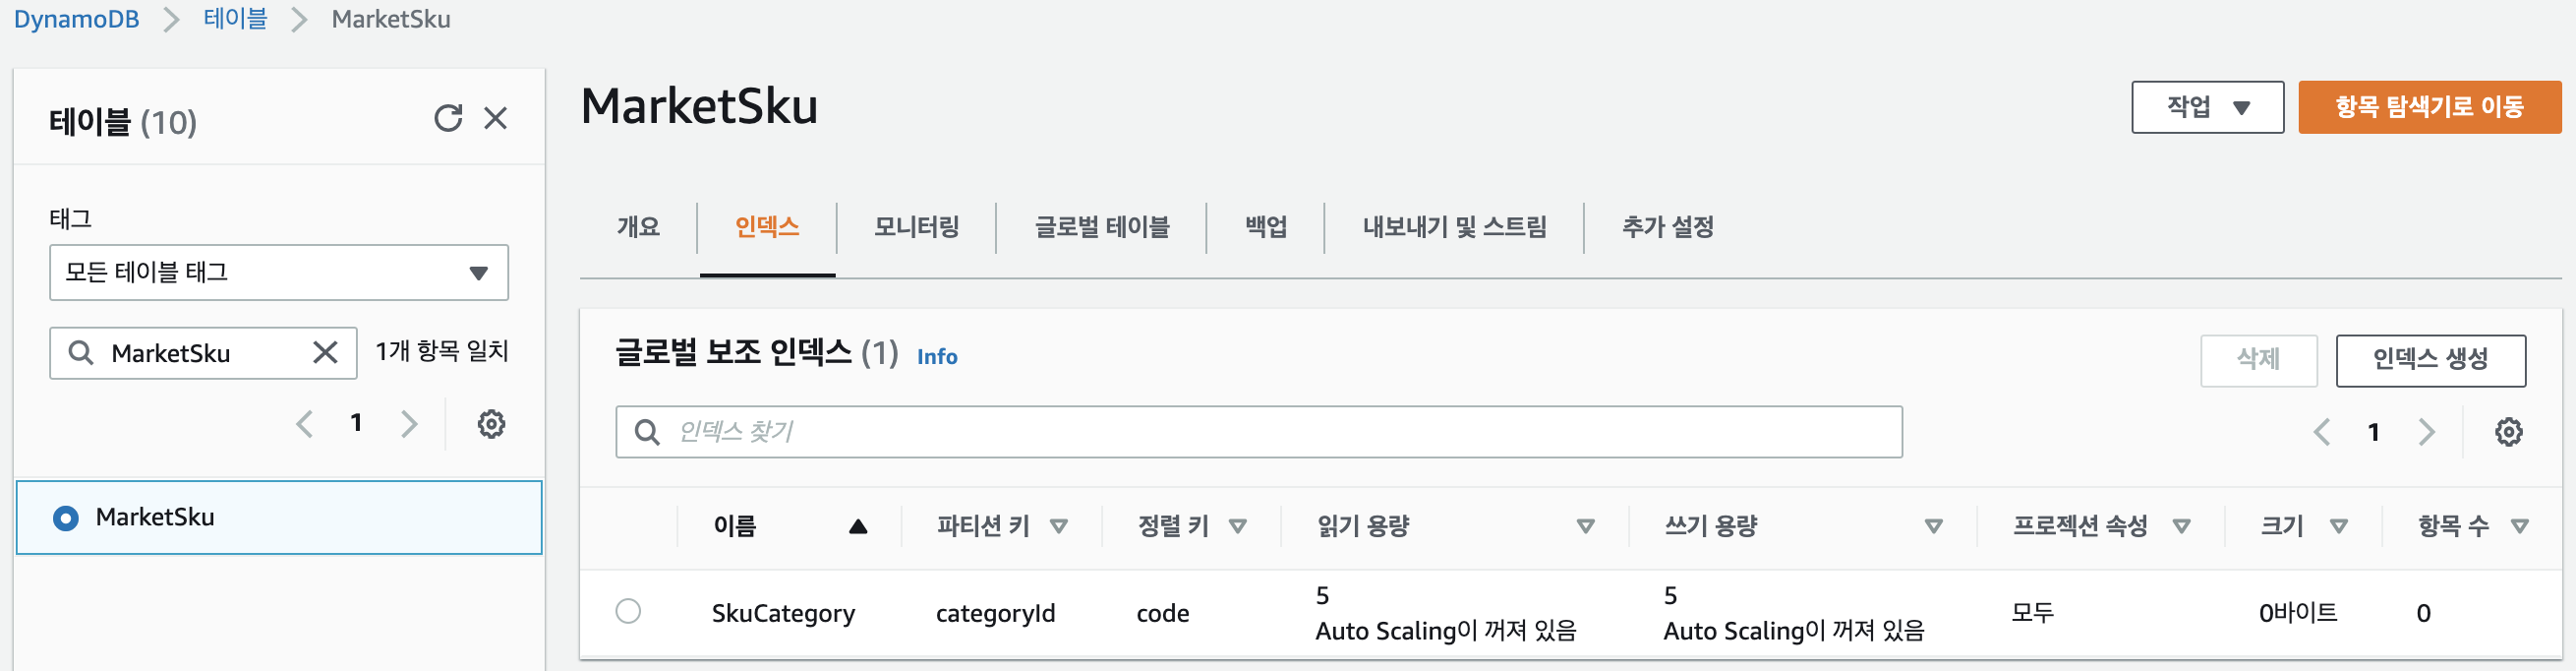
Task: Click the magnifier icon in table search
Action: [x=81, y=352]
